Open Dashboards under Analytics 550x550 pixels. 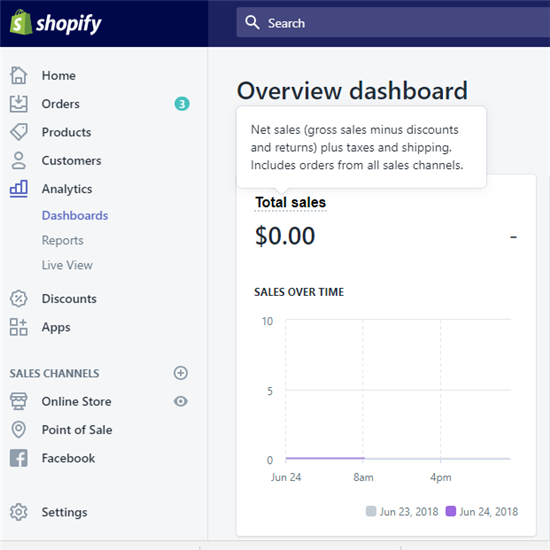[75, 216]
